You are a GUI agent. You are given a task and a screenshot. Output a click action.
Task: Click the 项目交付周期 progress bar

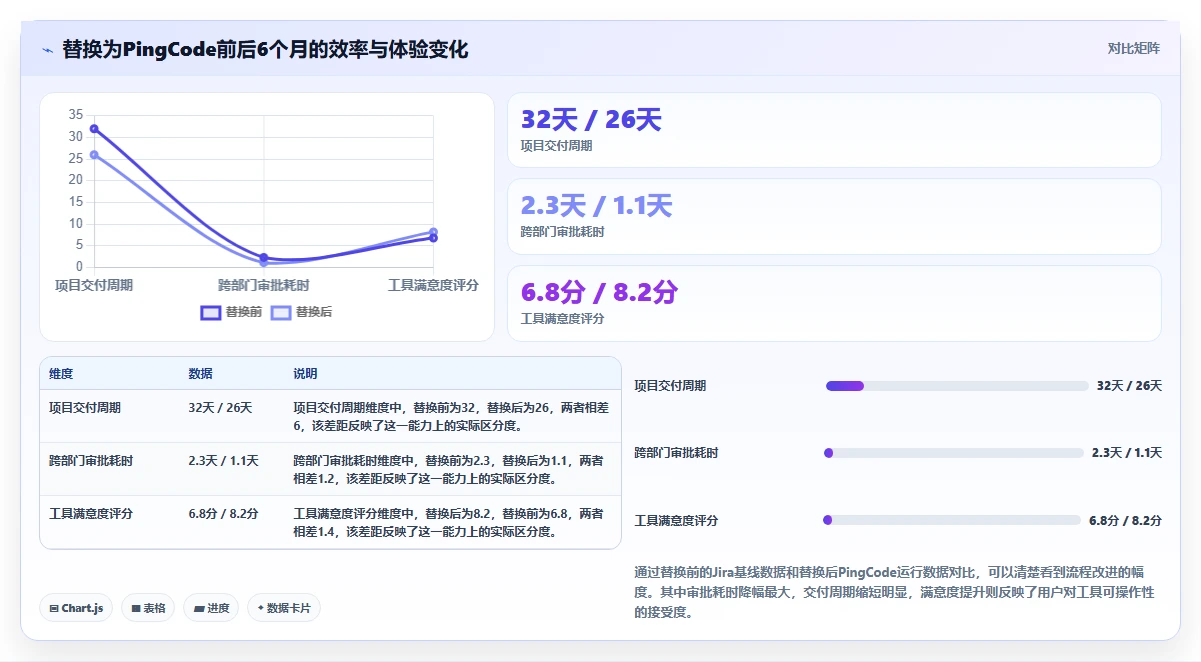(957, 386)
